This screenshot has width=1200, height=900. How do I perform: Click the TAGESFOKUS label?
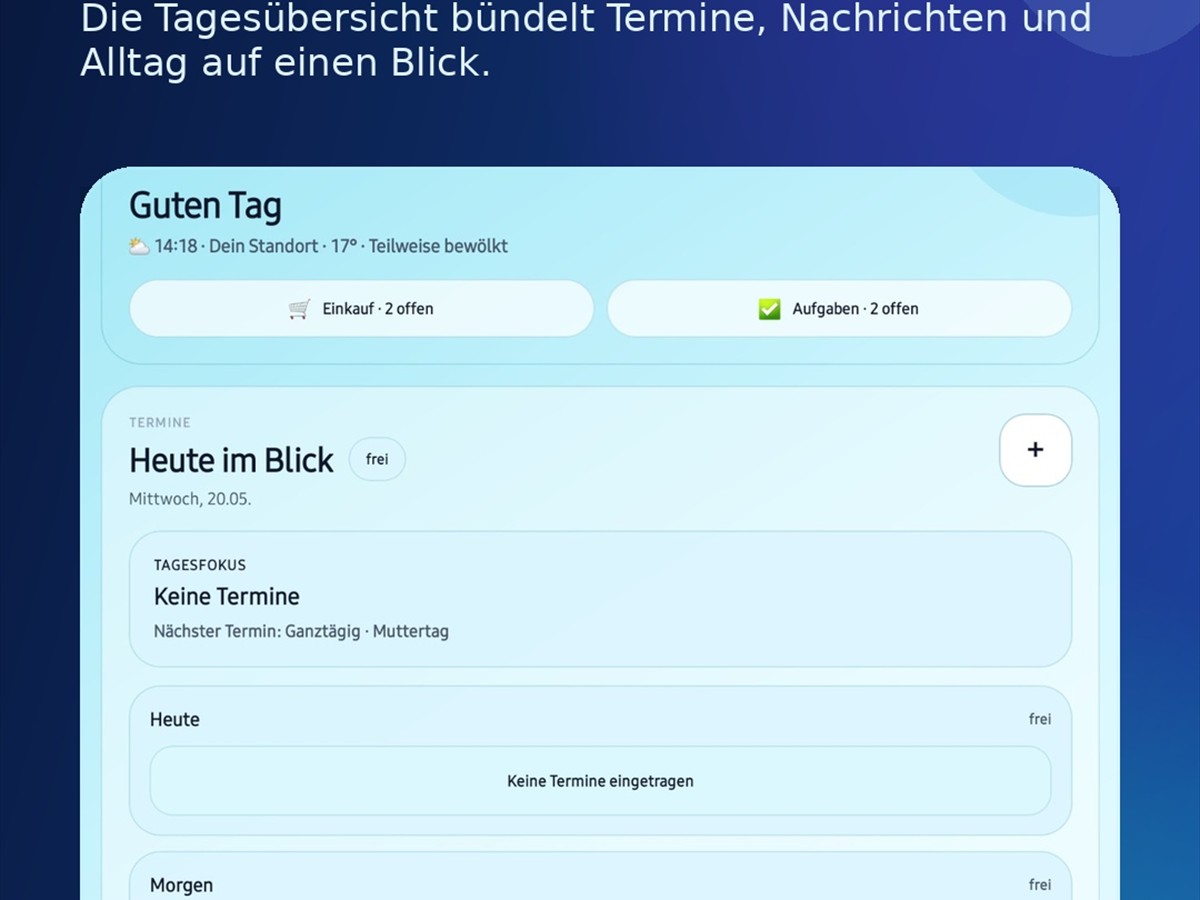[200, 565]
